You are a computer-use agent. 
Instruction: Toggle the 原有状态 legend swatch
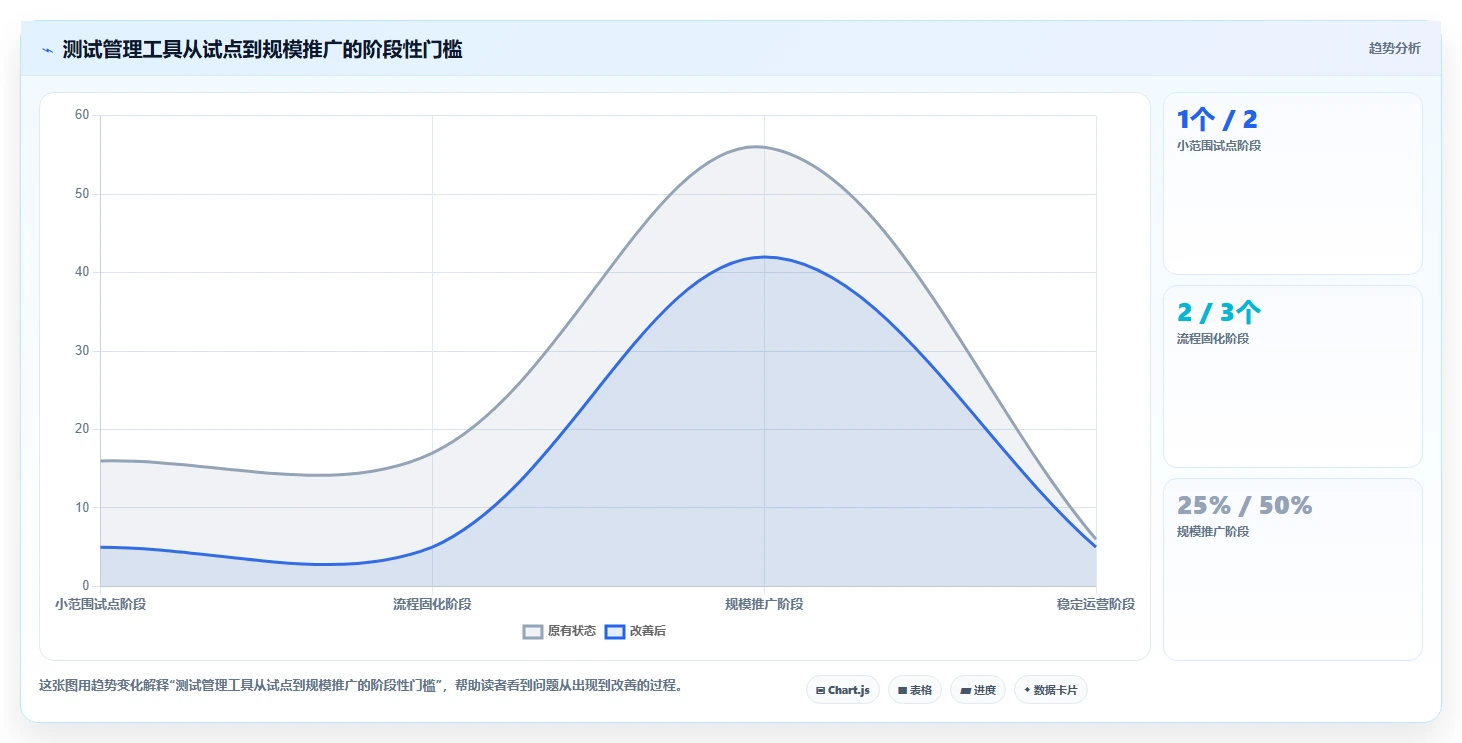coord(533,631)
